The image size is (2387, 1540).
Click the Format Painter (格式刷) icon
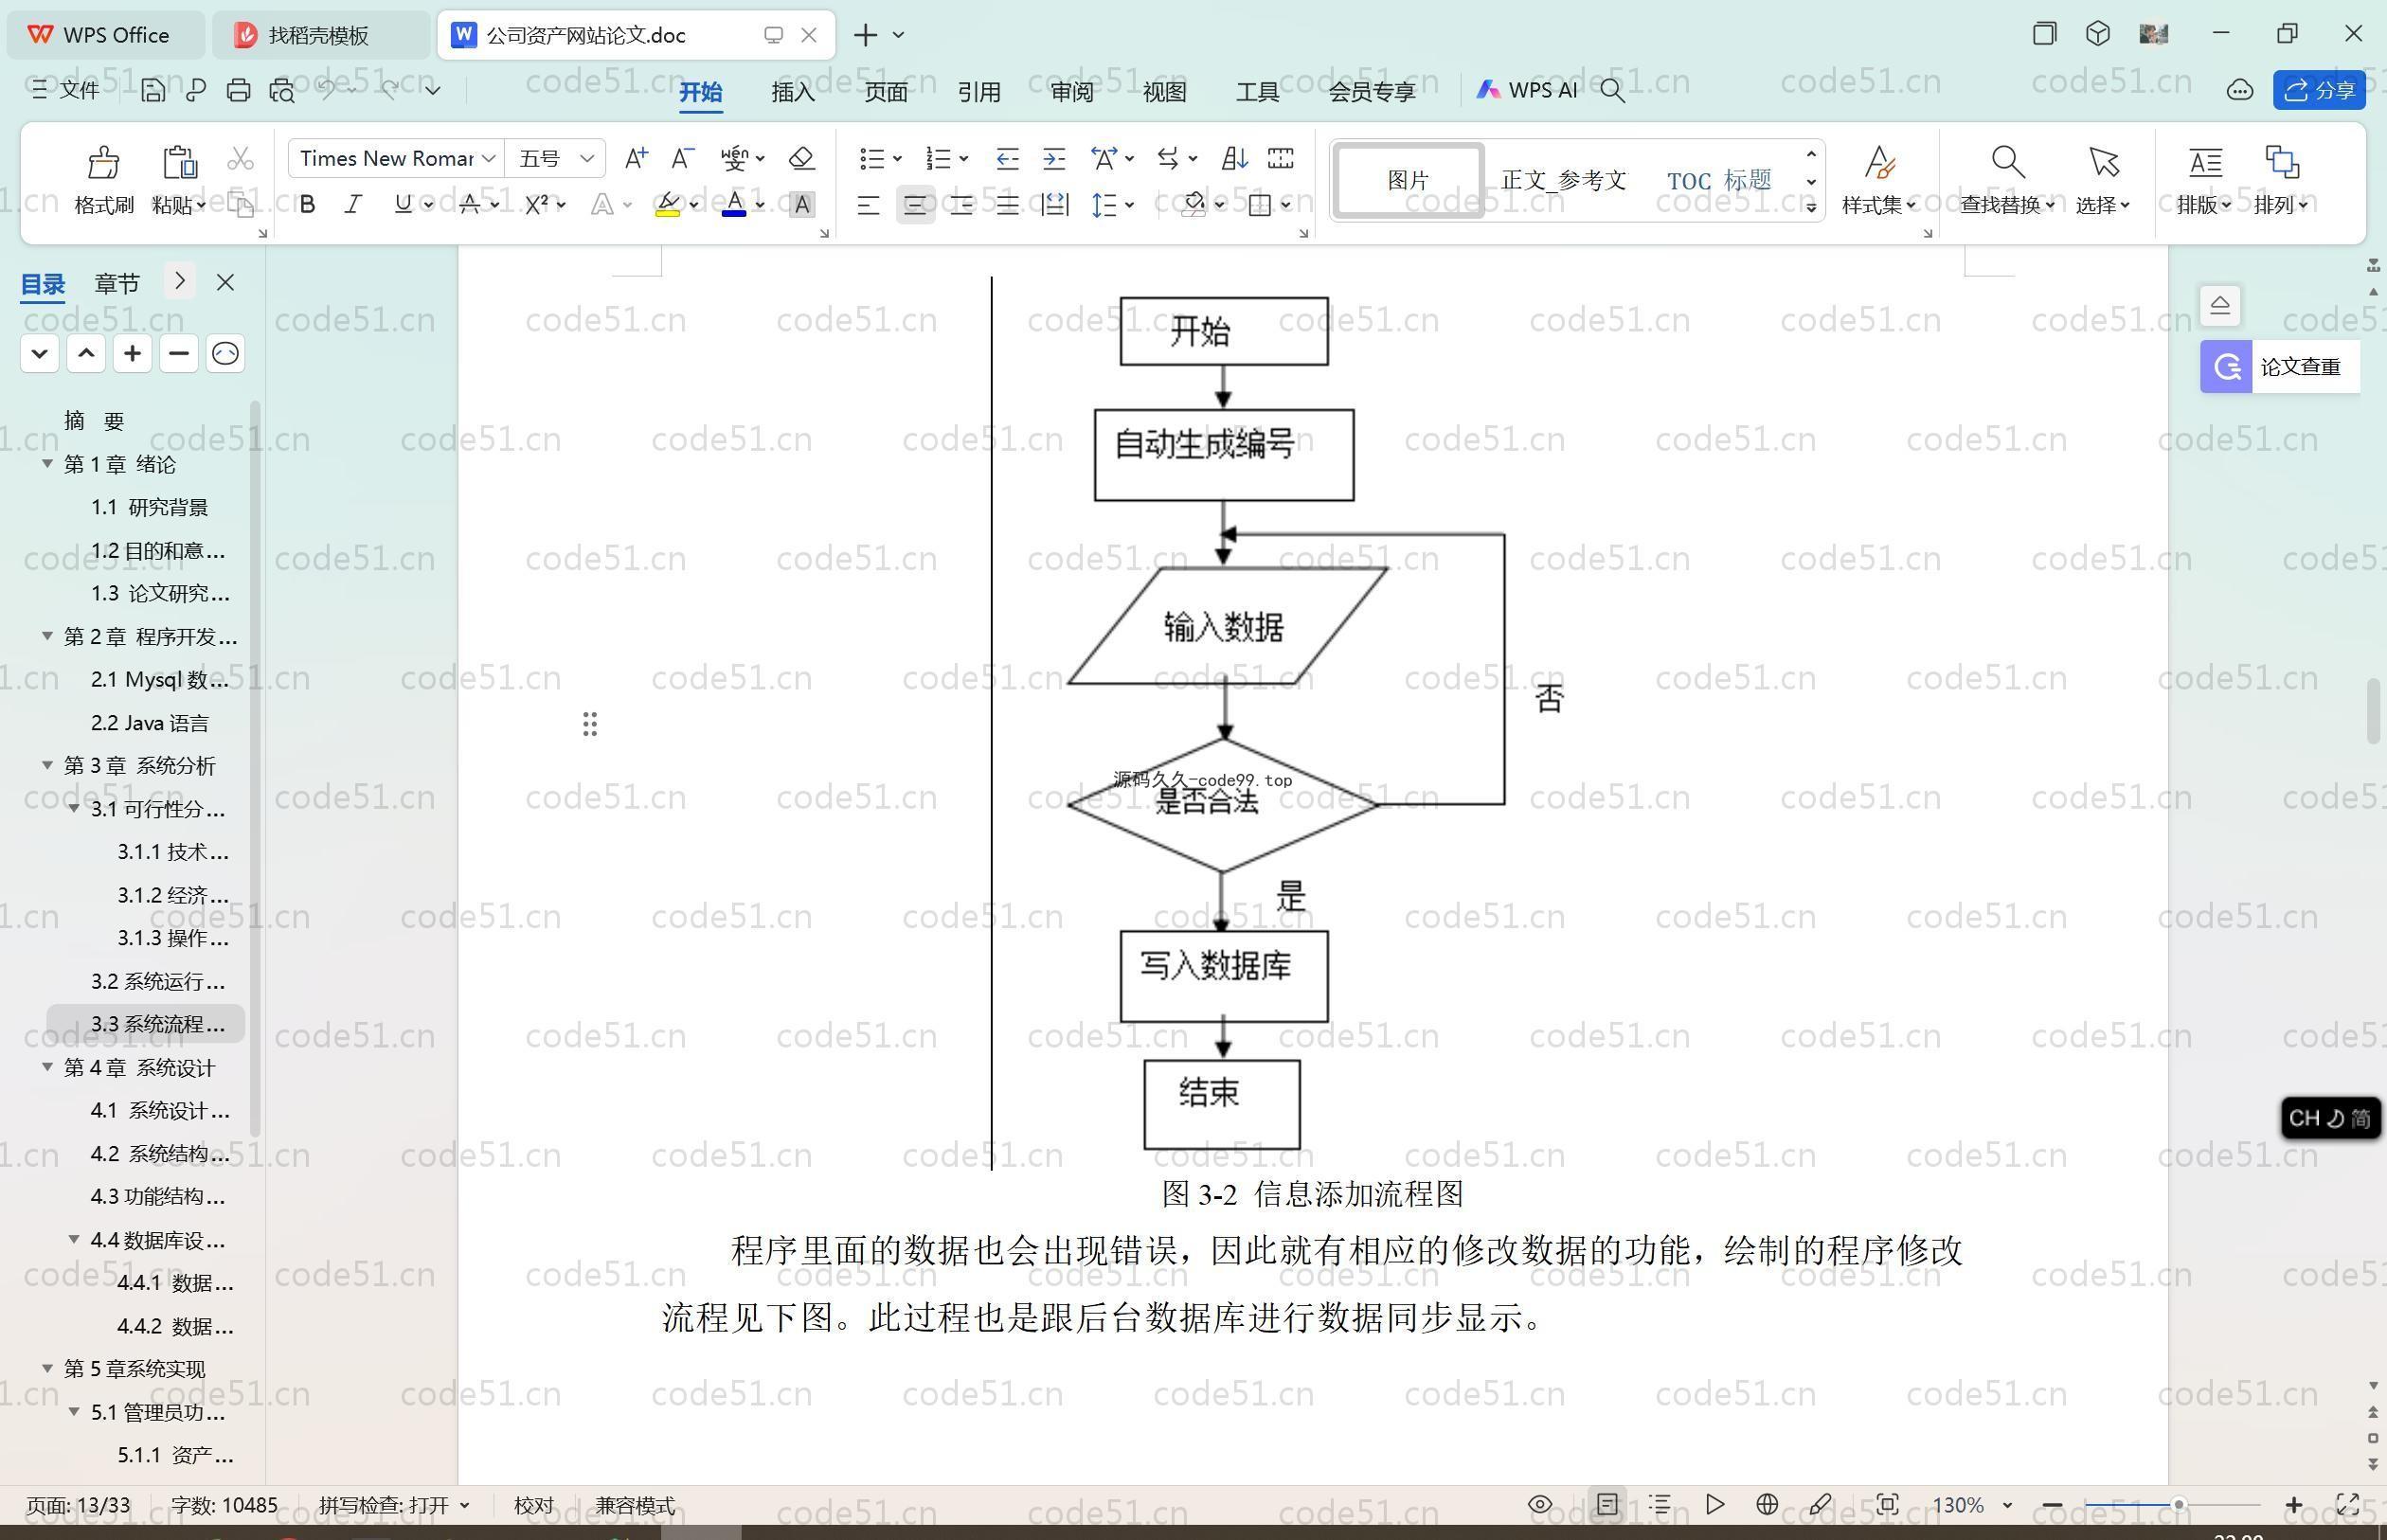coord(103,161)
